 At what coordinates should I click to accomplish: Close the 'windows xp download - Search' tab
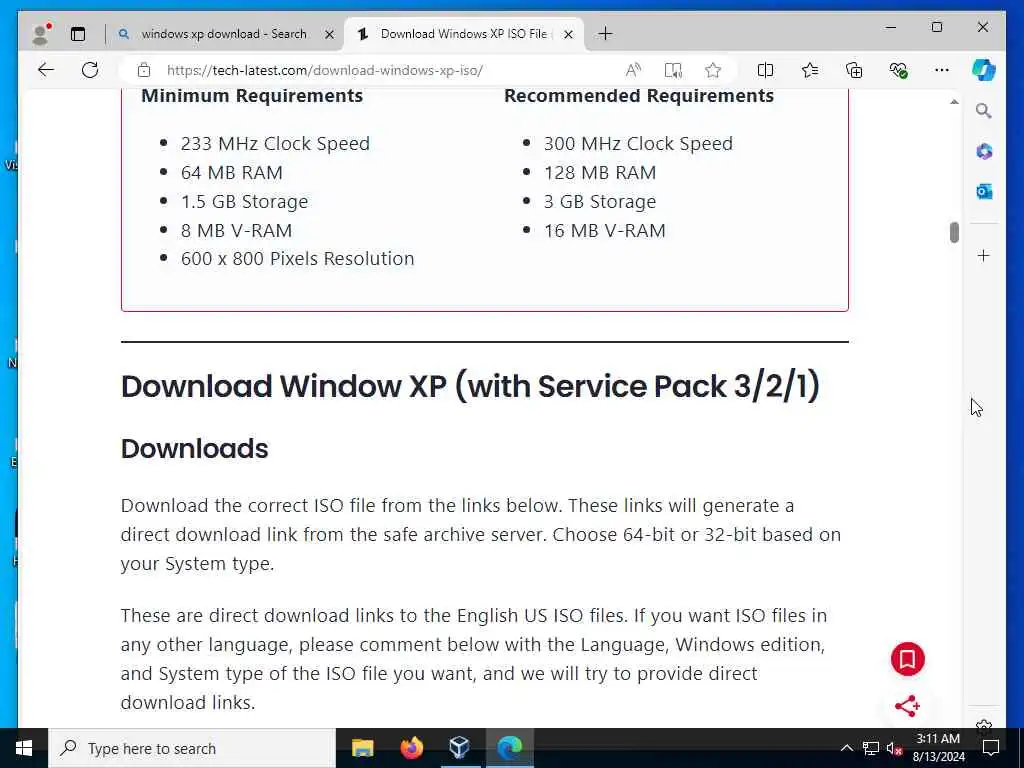tap(330, 35)
